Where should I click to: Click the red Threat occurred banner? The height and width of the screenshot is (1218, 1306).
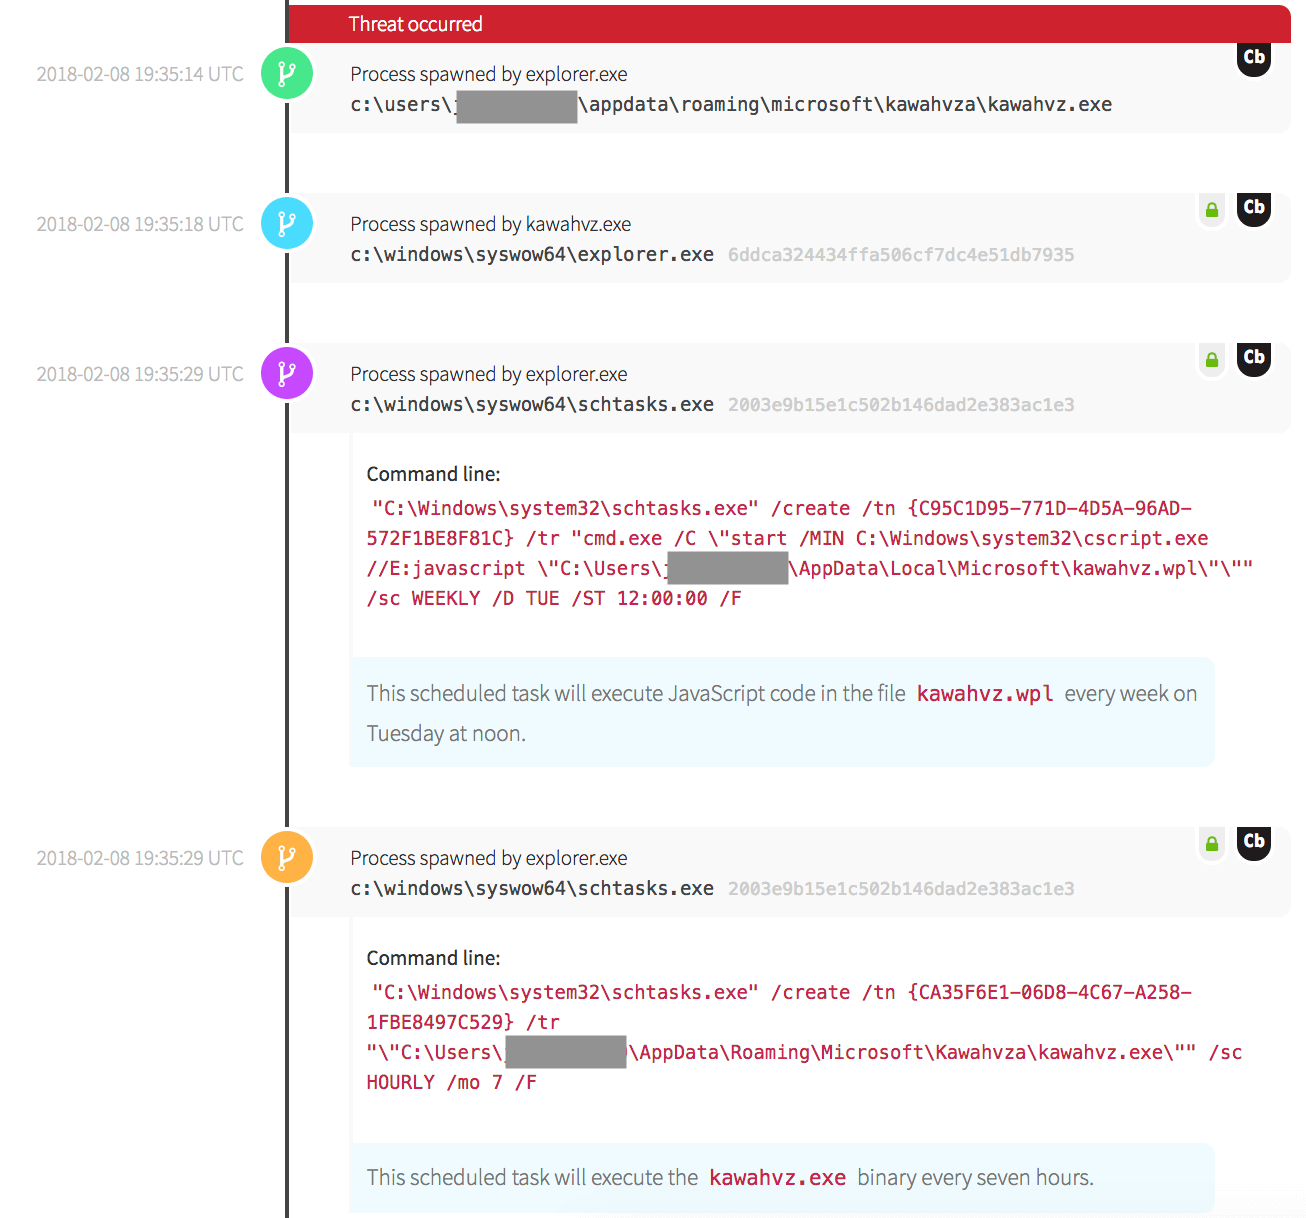[x=788, y=24]
